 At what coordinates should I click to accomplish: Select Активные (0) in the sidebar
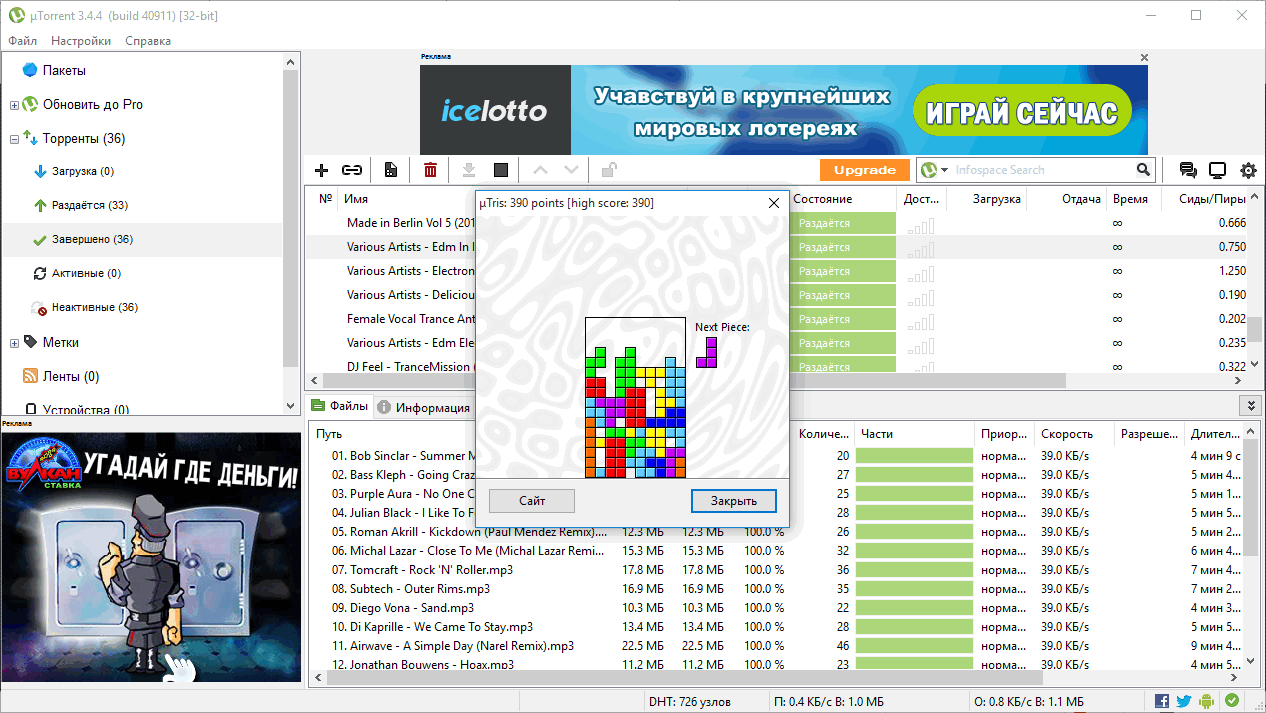[86, 273]
